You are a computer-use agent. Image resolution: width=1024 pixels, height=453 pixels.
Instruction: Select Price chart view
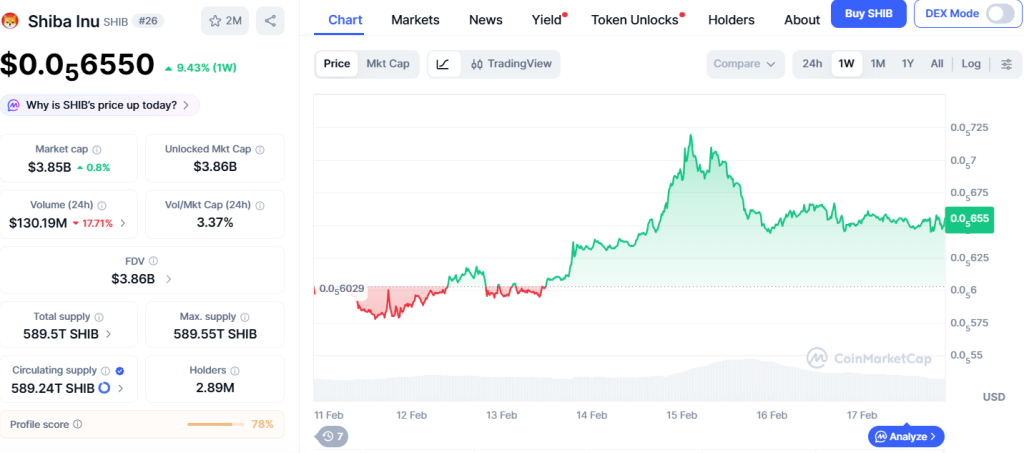point(337,64)
